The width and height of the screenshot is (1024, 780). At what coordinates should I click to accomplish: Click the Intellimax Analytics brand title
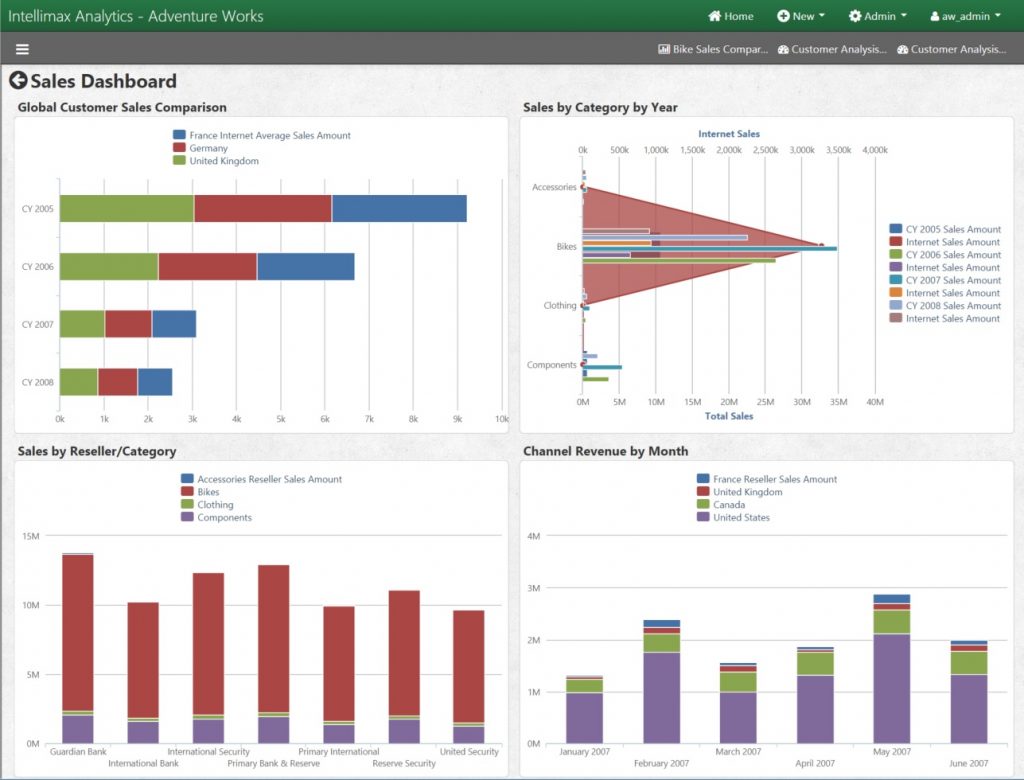pos(137,16)
